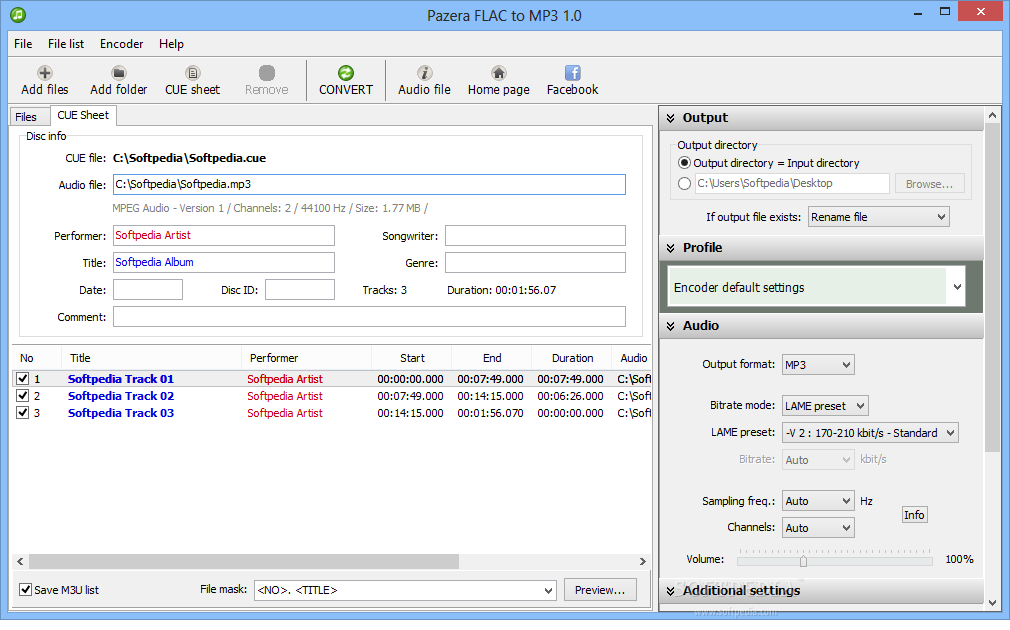Toggle the Save M3U list checkbox
Image resolution: width=1010 pixels, height=630 pixels.
26,589
